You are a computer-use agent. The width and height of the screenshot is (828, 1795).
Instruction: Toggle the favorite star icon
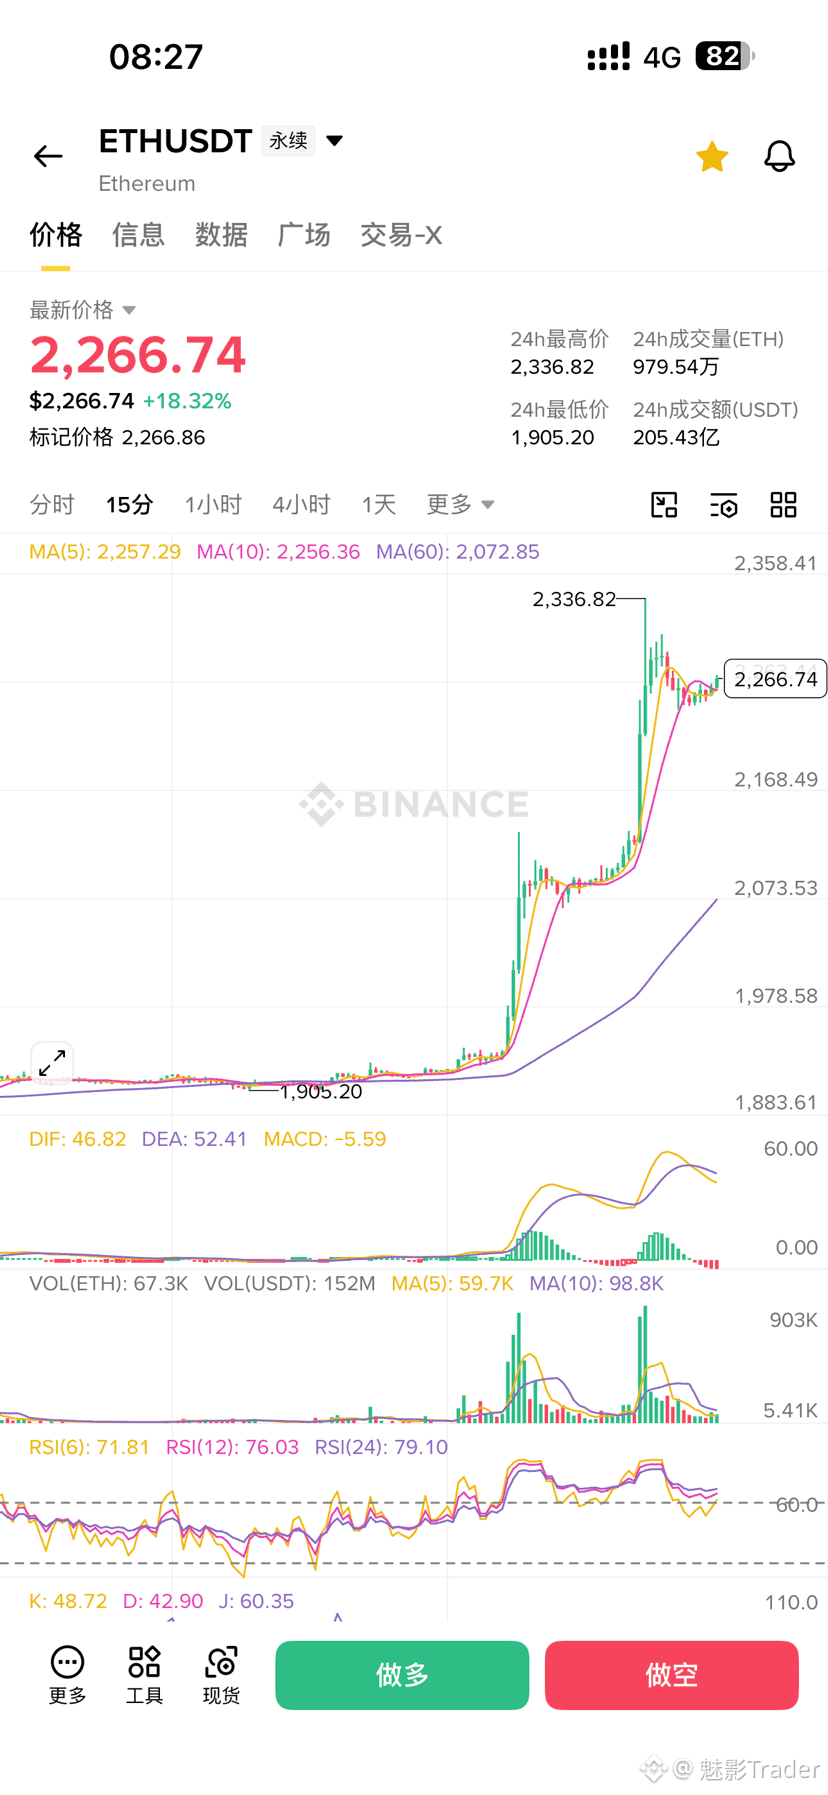tap(712, 156)
